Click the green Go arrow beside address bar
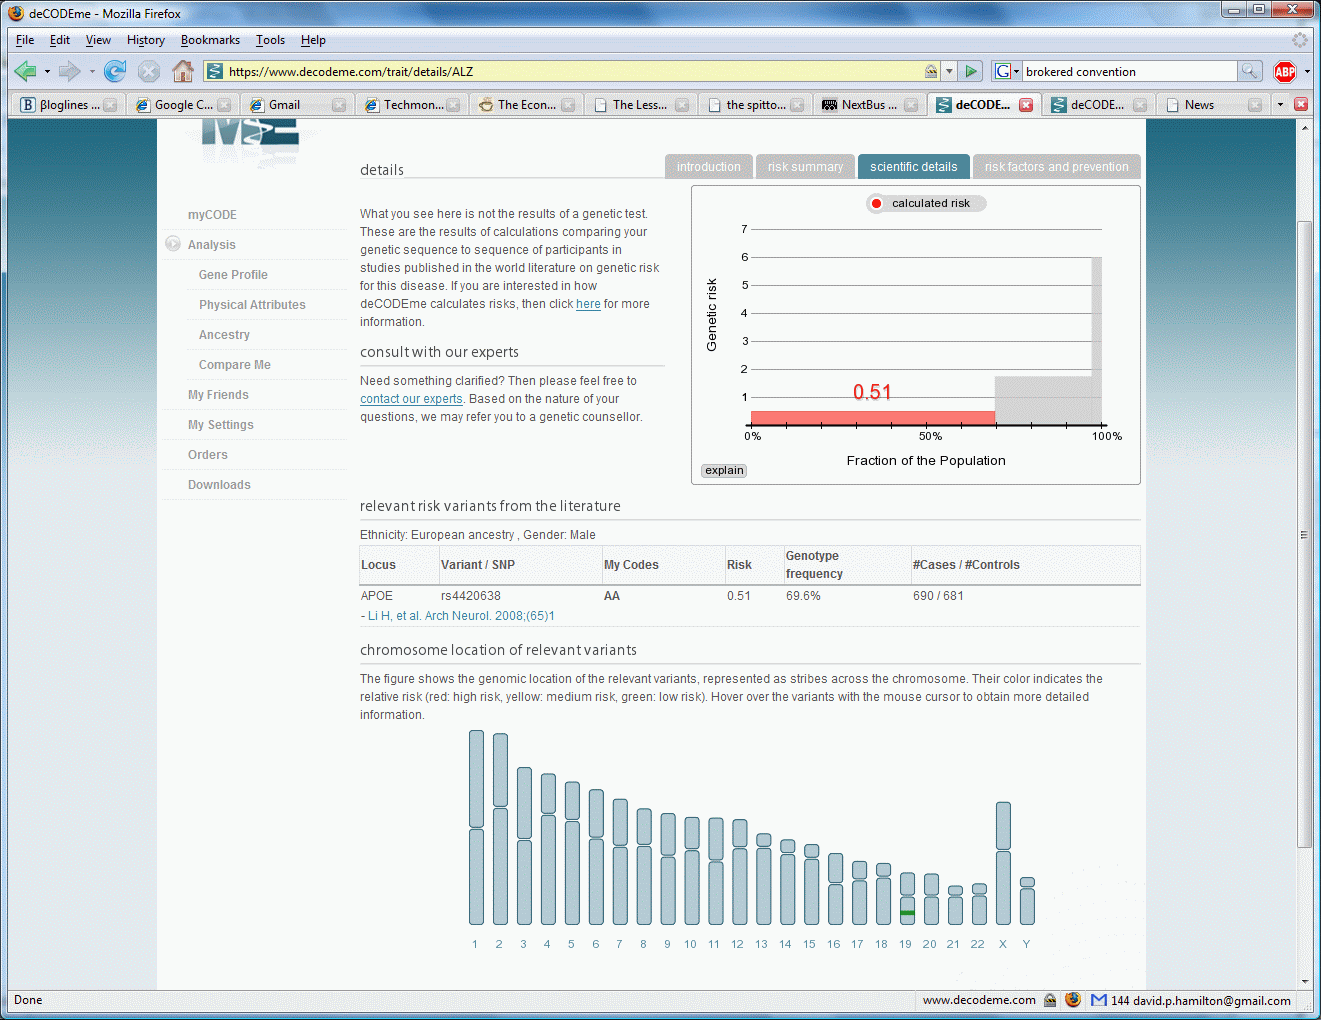 click(970, 71)
